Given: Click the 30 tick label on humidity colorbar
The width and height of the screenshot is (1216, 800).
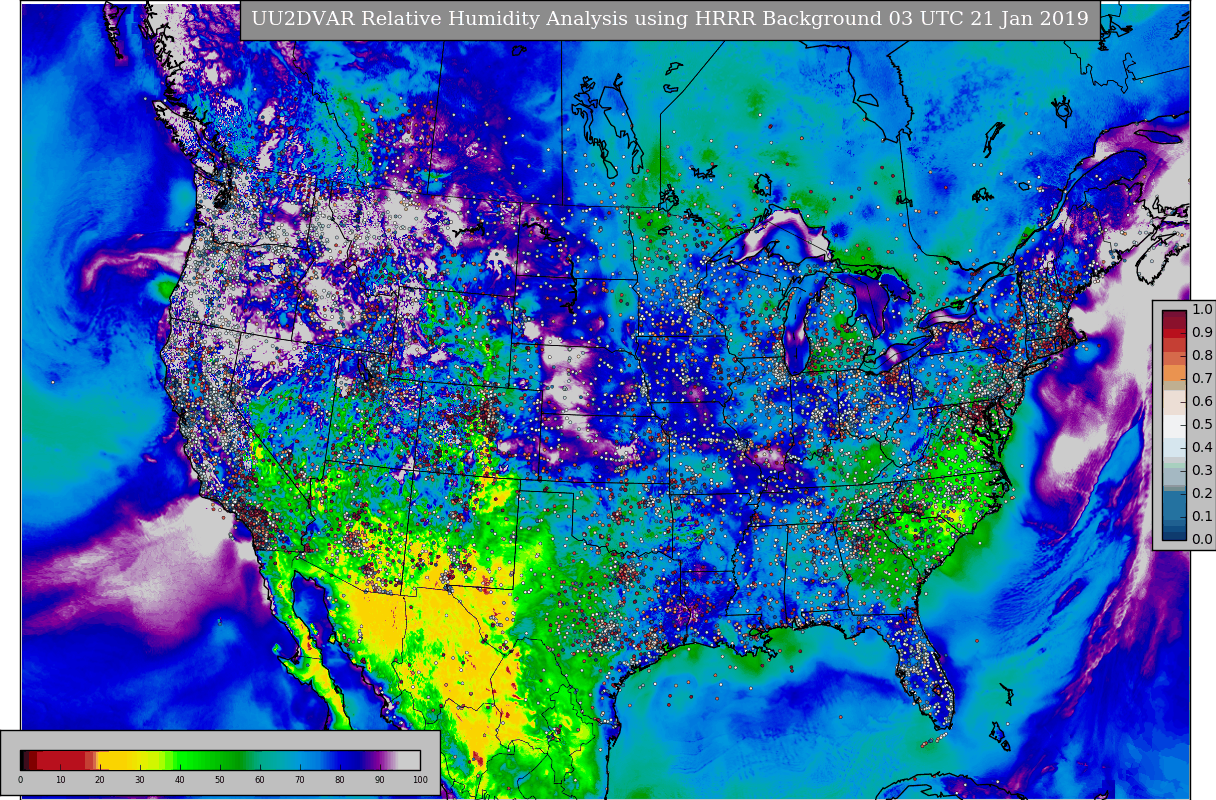Looking at the screenshot, I should pyautogui.click(x=140, y=779).
